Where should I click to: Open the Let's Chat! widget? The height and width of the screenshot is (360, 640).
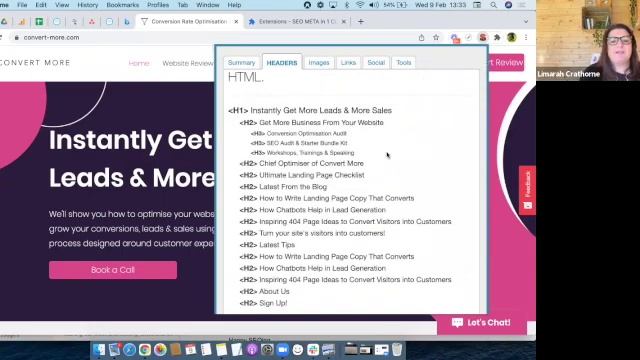click(481, 322)
